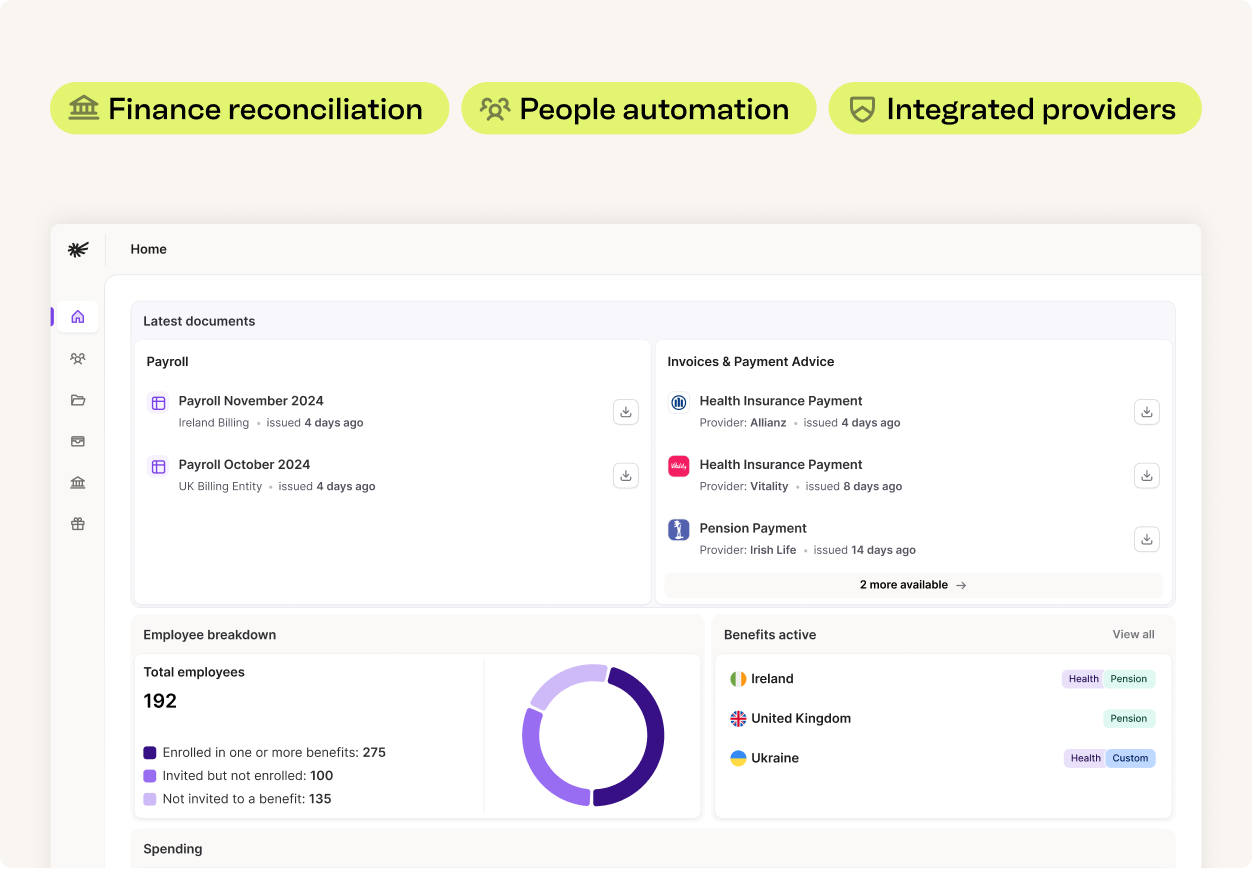Open the United Kingdom benefits row

(942, 718)
